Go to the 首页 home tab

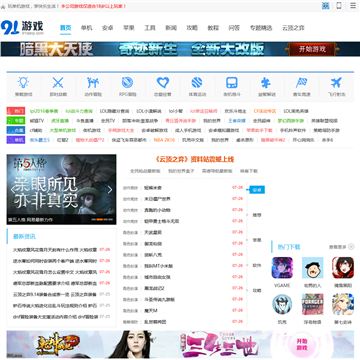(x=65, y=28)
